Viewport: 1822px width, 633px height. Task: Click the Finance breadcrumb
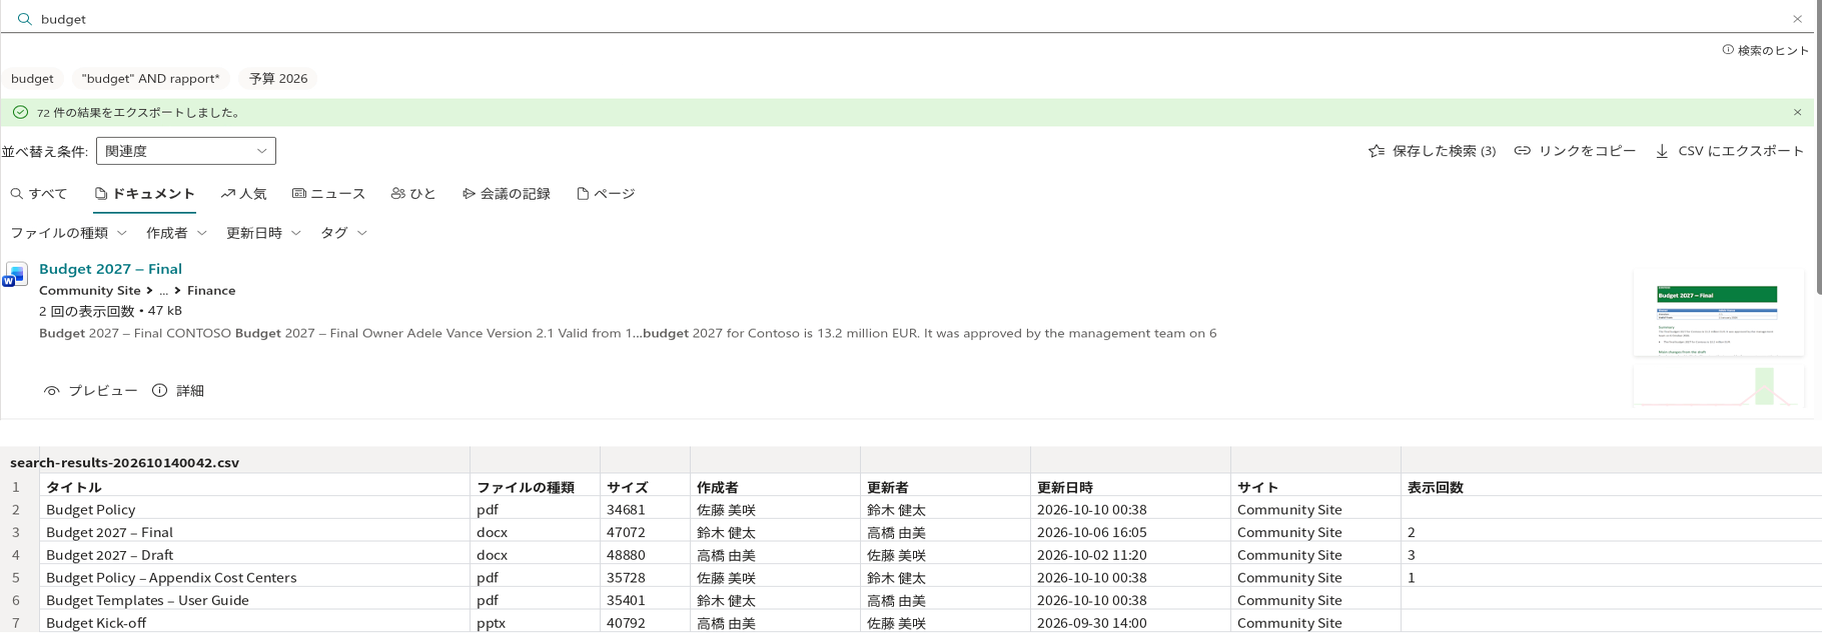click(211, 291)
